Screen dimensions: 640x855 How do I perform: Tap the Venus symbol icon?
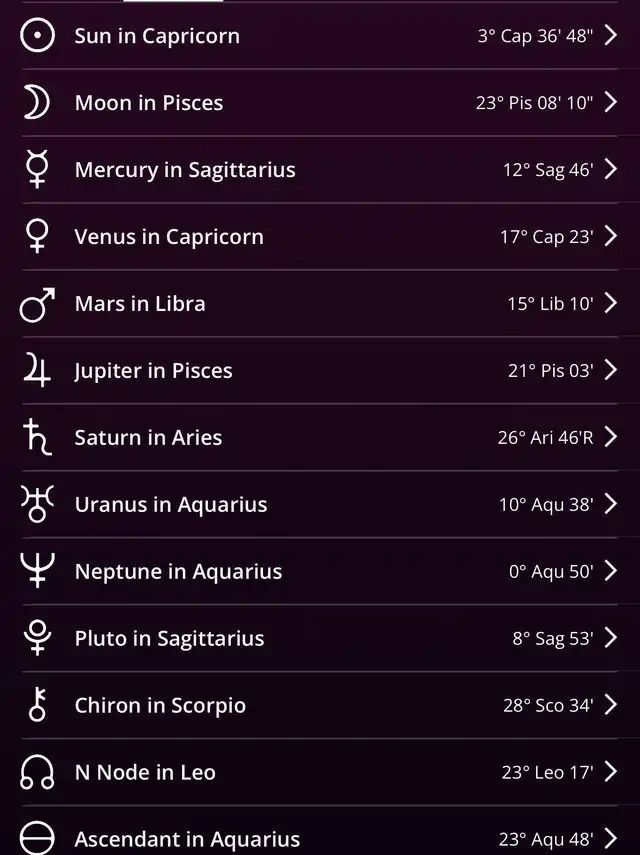click(37, 236)
